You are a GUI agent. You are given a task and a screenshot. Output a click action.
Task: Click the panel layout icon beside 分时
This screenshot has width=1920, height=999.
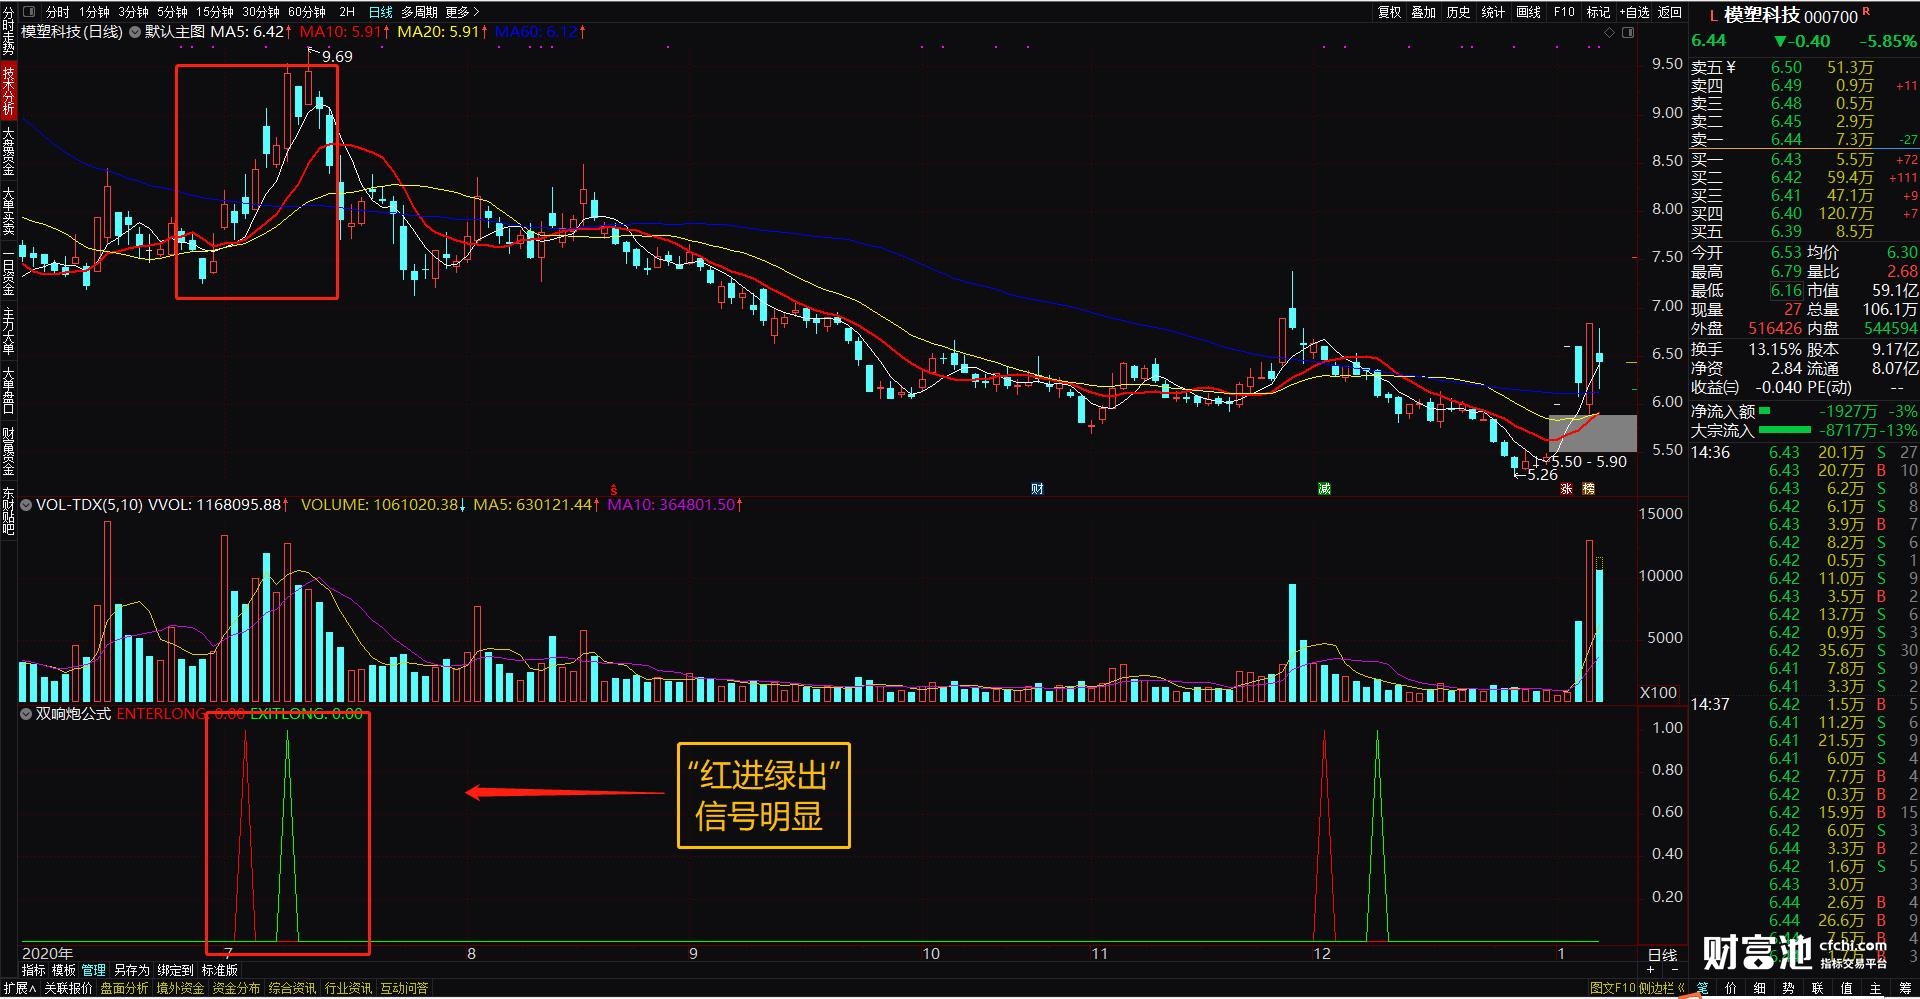point(29,12)
